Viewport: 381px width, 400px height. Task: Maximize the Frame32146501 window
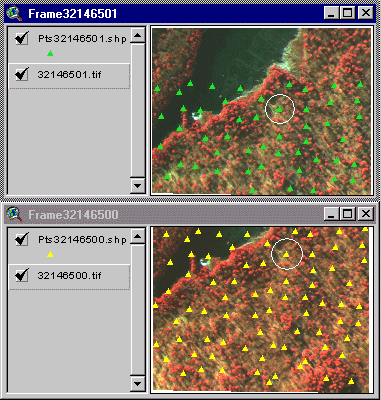pyautogui.click(x=348, y=13)
